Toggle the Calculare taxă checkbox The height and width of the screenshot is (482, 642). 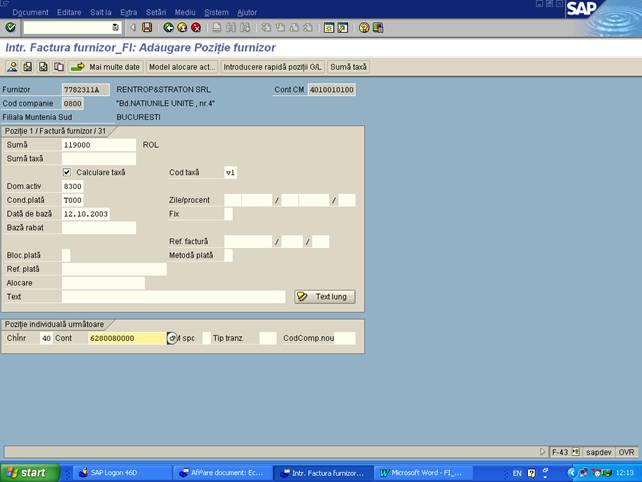[x=67, y=172]
